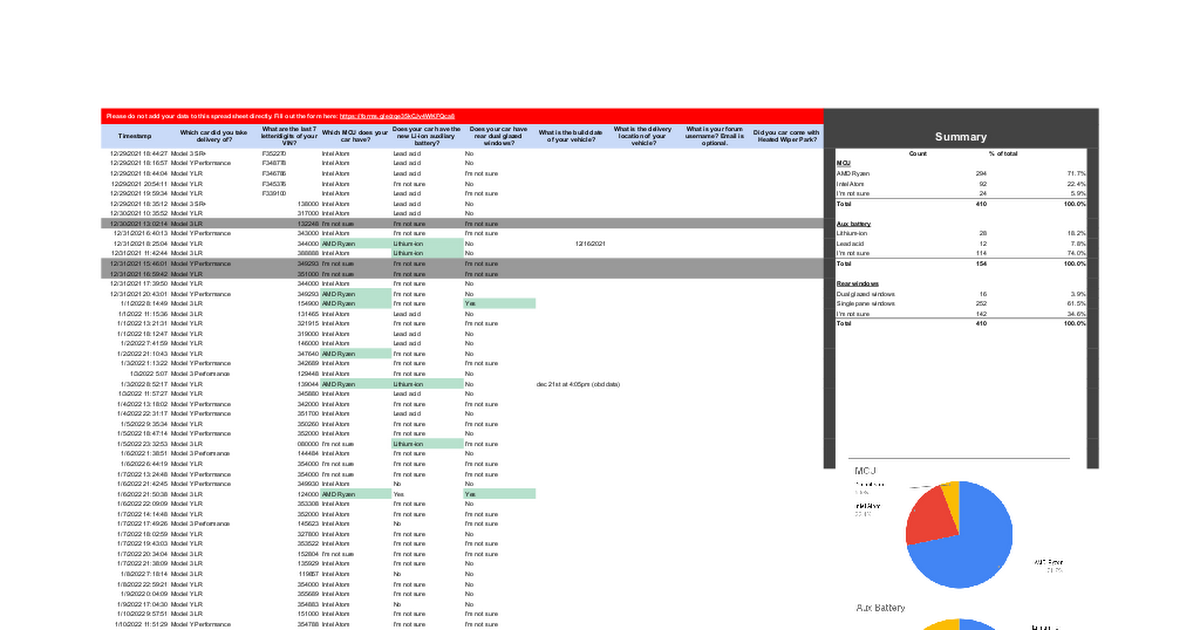Image resolution: width=1200 pixels, height=630 pixels.
Task: Select the Intel Atom percentage 22.4% in Summary
Action: pos(1076,183)
